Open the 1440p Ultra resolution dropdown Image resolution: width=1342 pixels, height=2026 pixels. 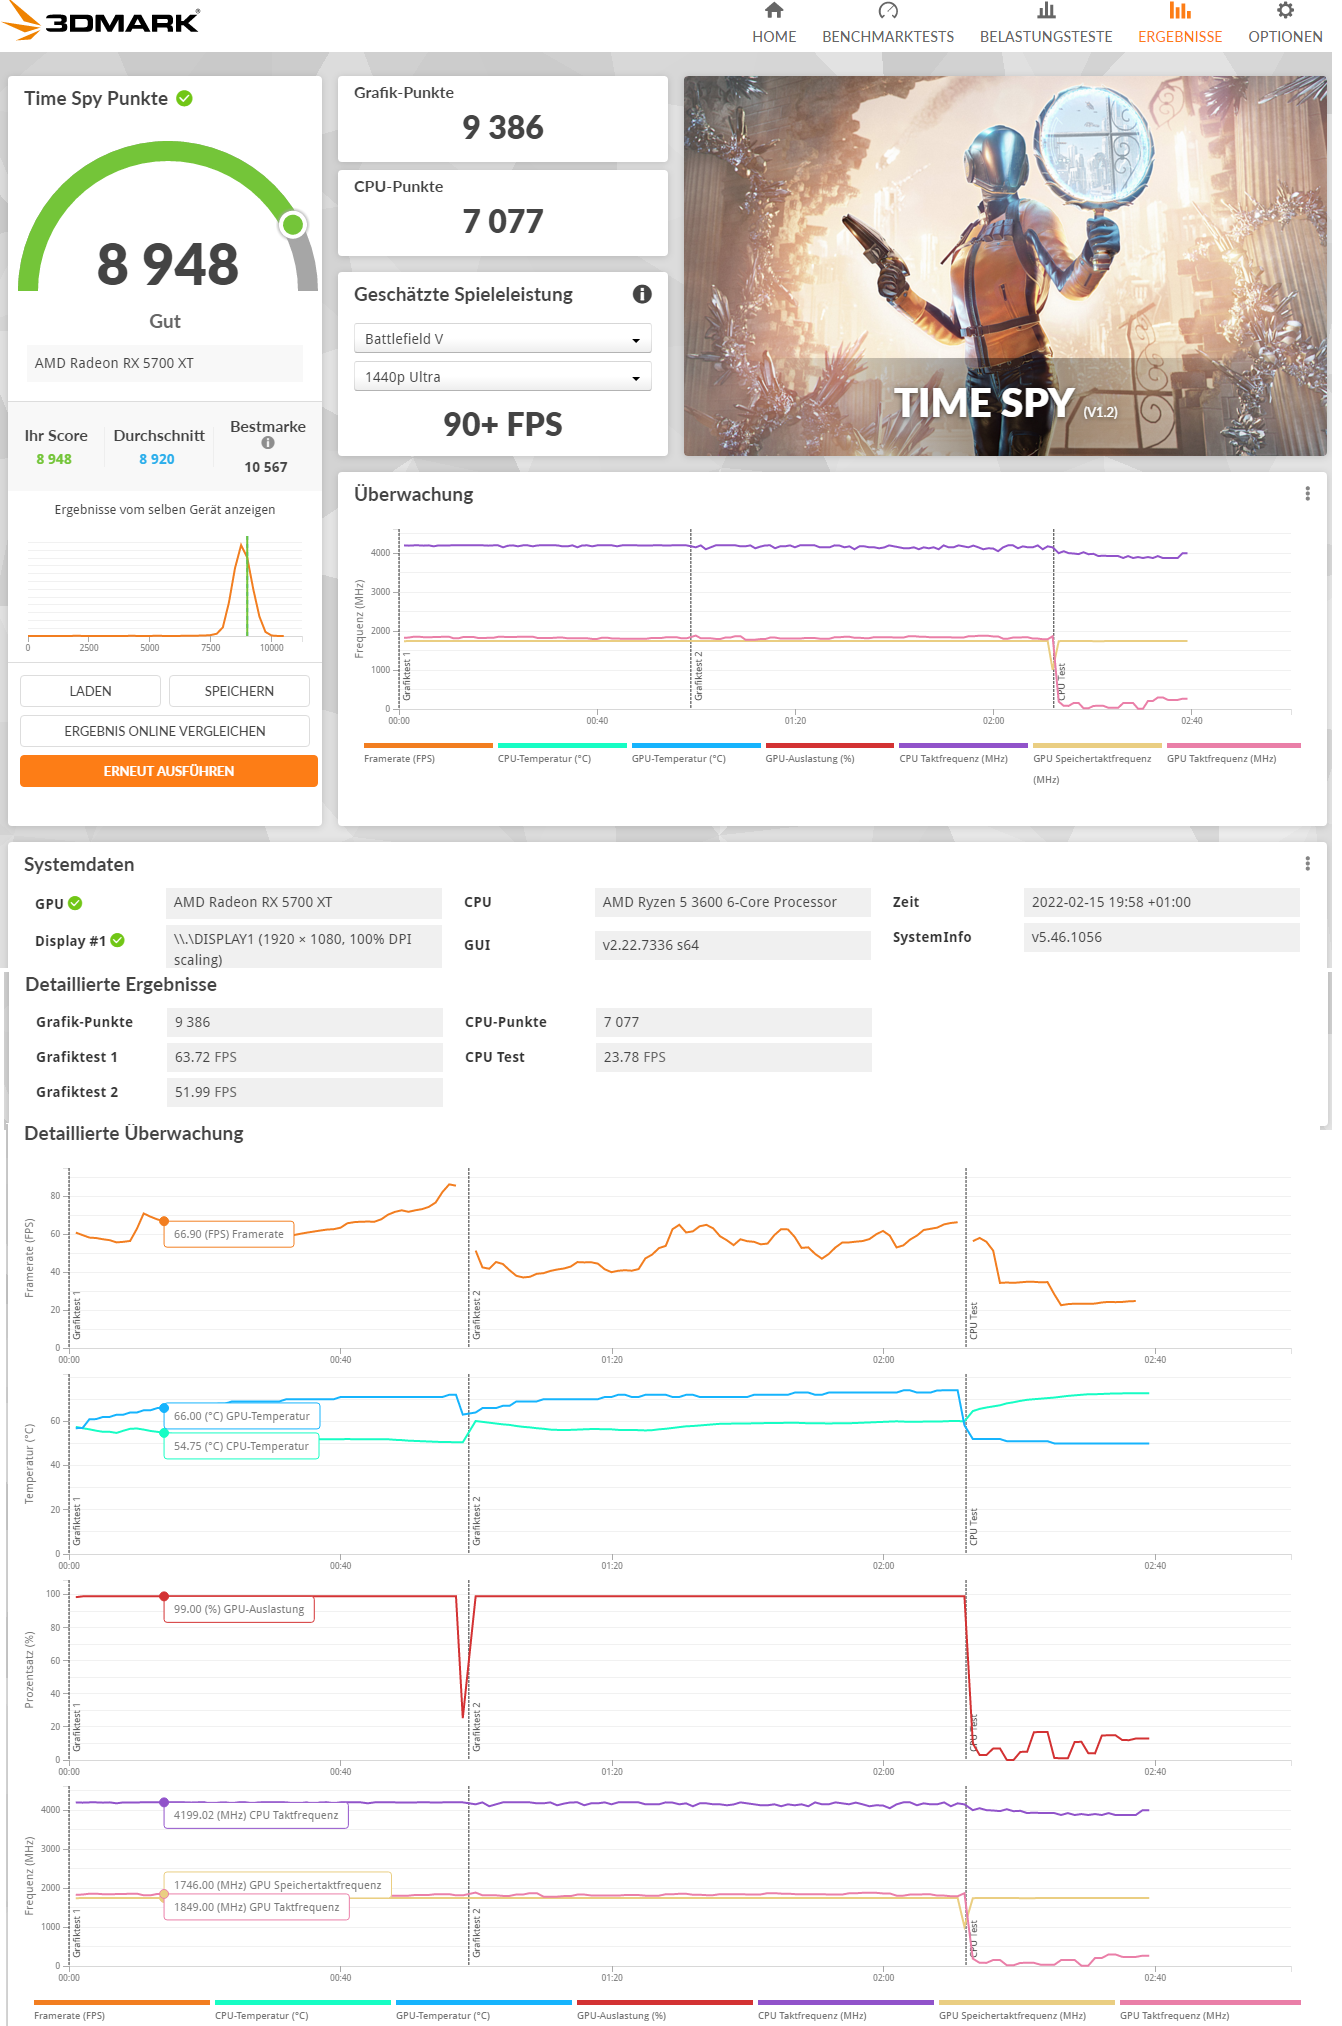pos(503,377)
